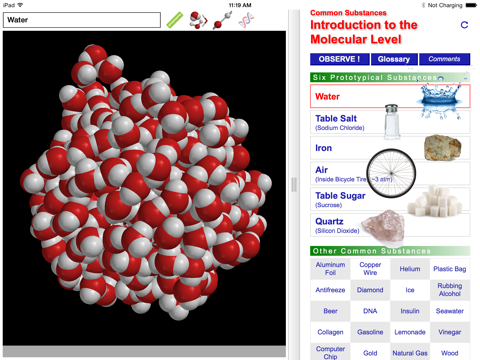Screen dimensions: 480x360
Task: Click the Water substance name field
Action: coord(82,20)
